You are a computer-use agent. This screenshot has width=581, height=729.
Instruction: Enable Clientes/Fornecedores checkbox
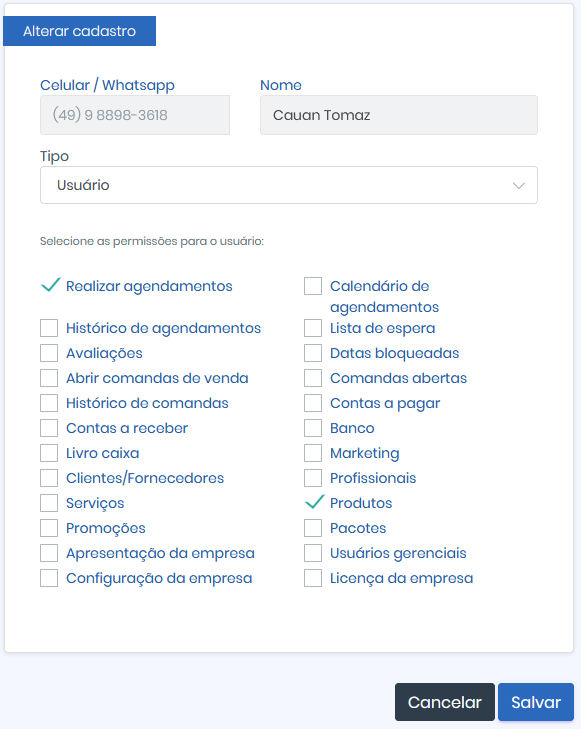pos(49,478)
